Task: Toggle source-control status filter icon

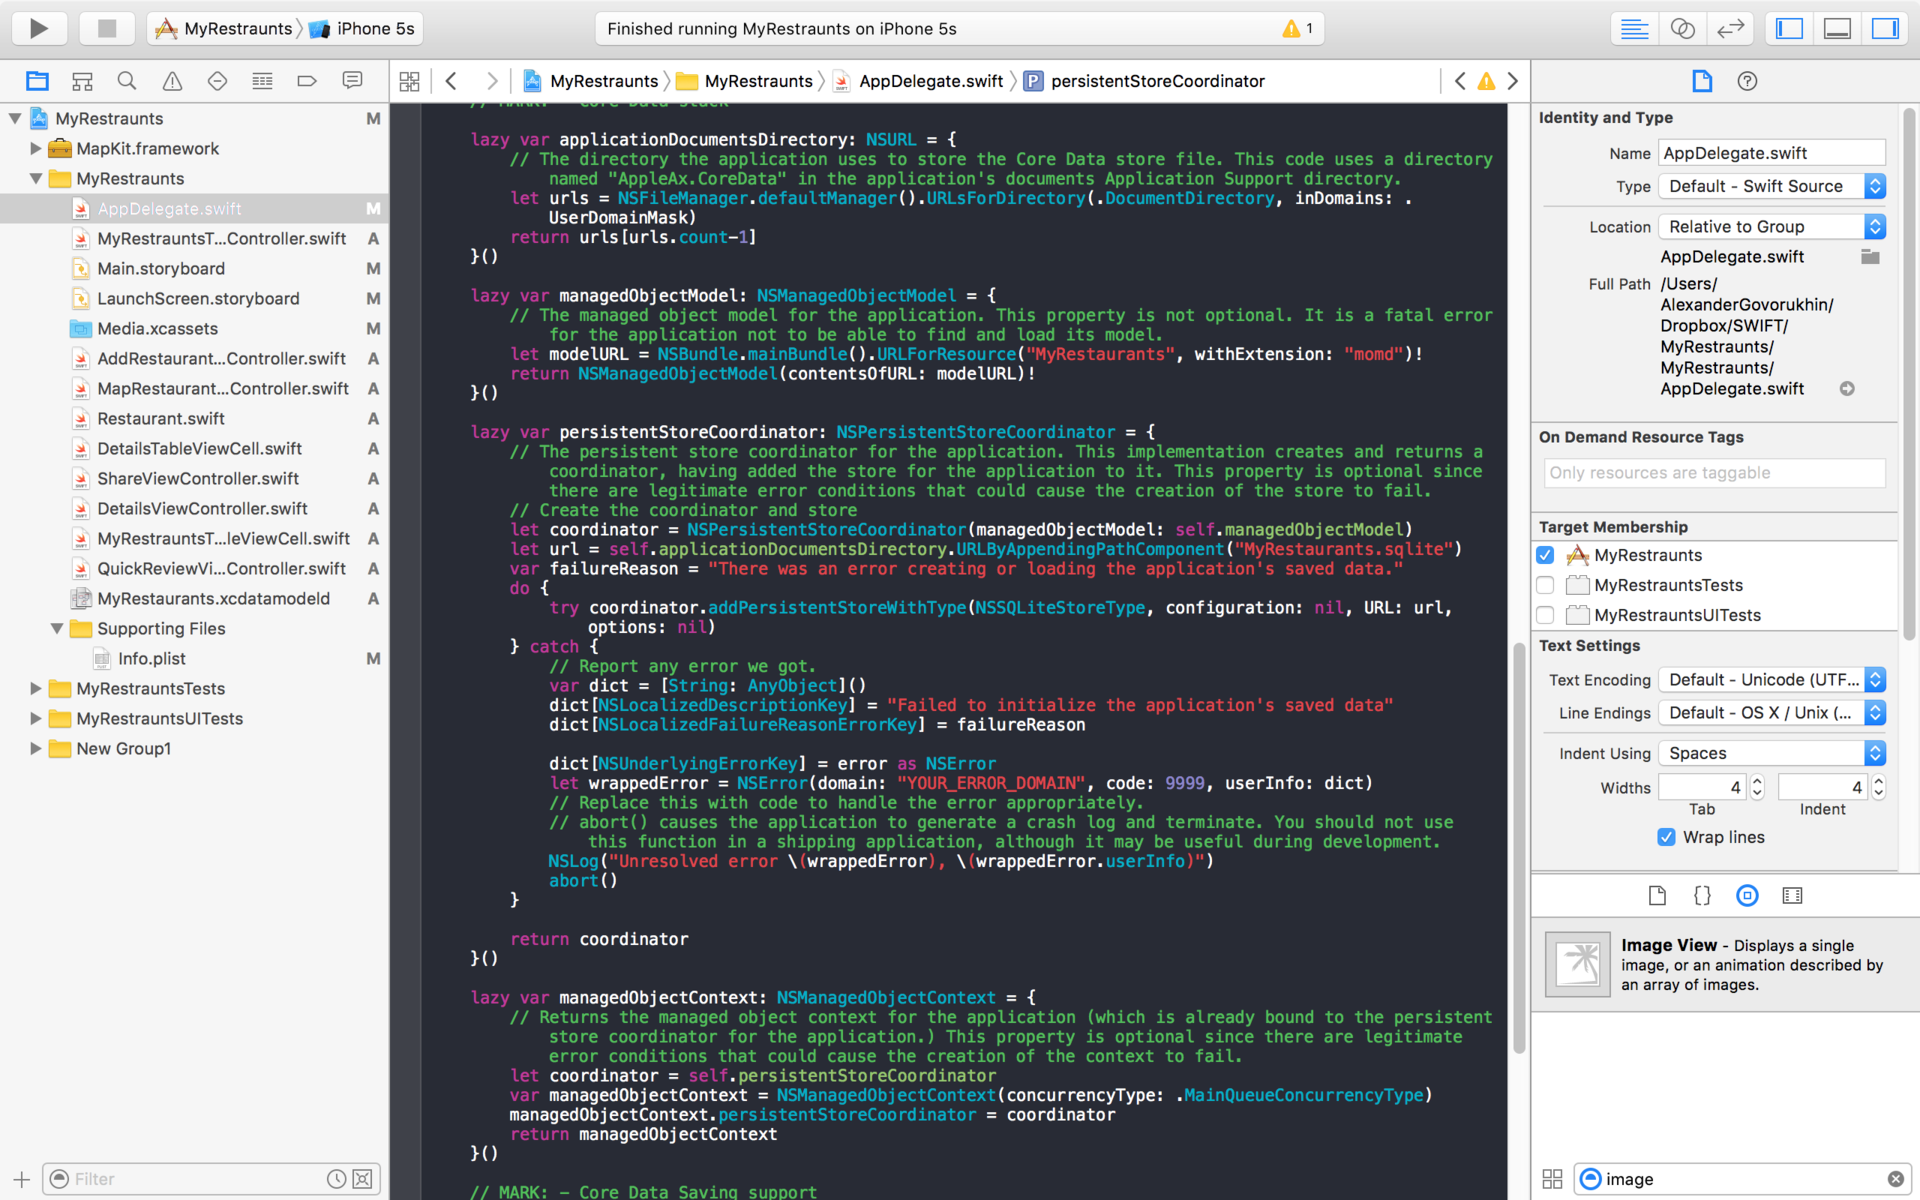Action: [362, 1179]
